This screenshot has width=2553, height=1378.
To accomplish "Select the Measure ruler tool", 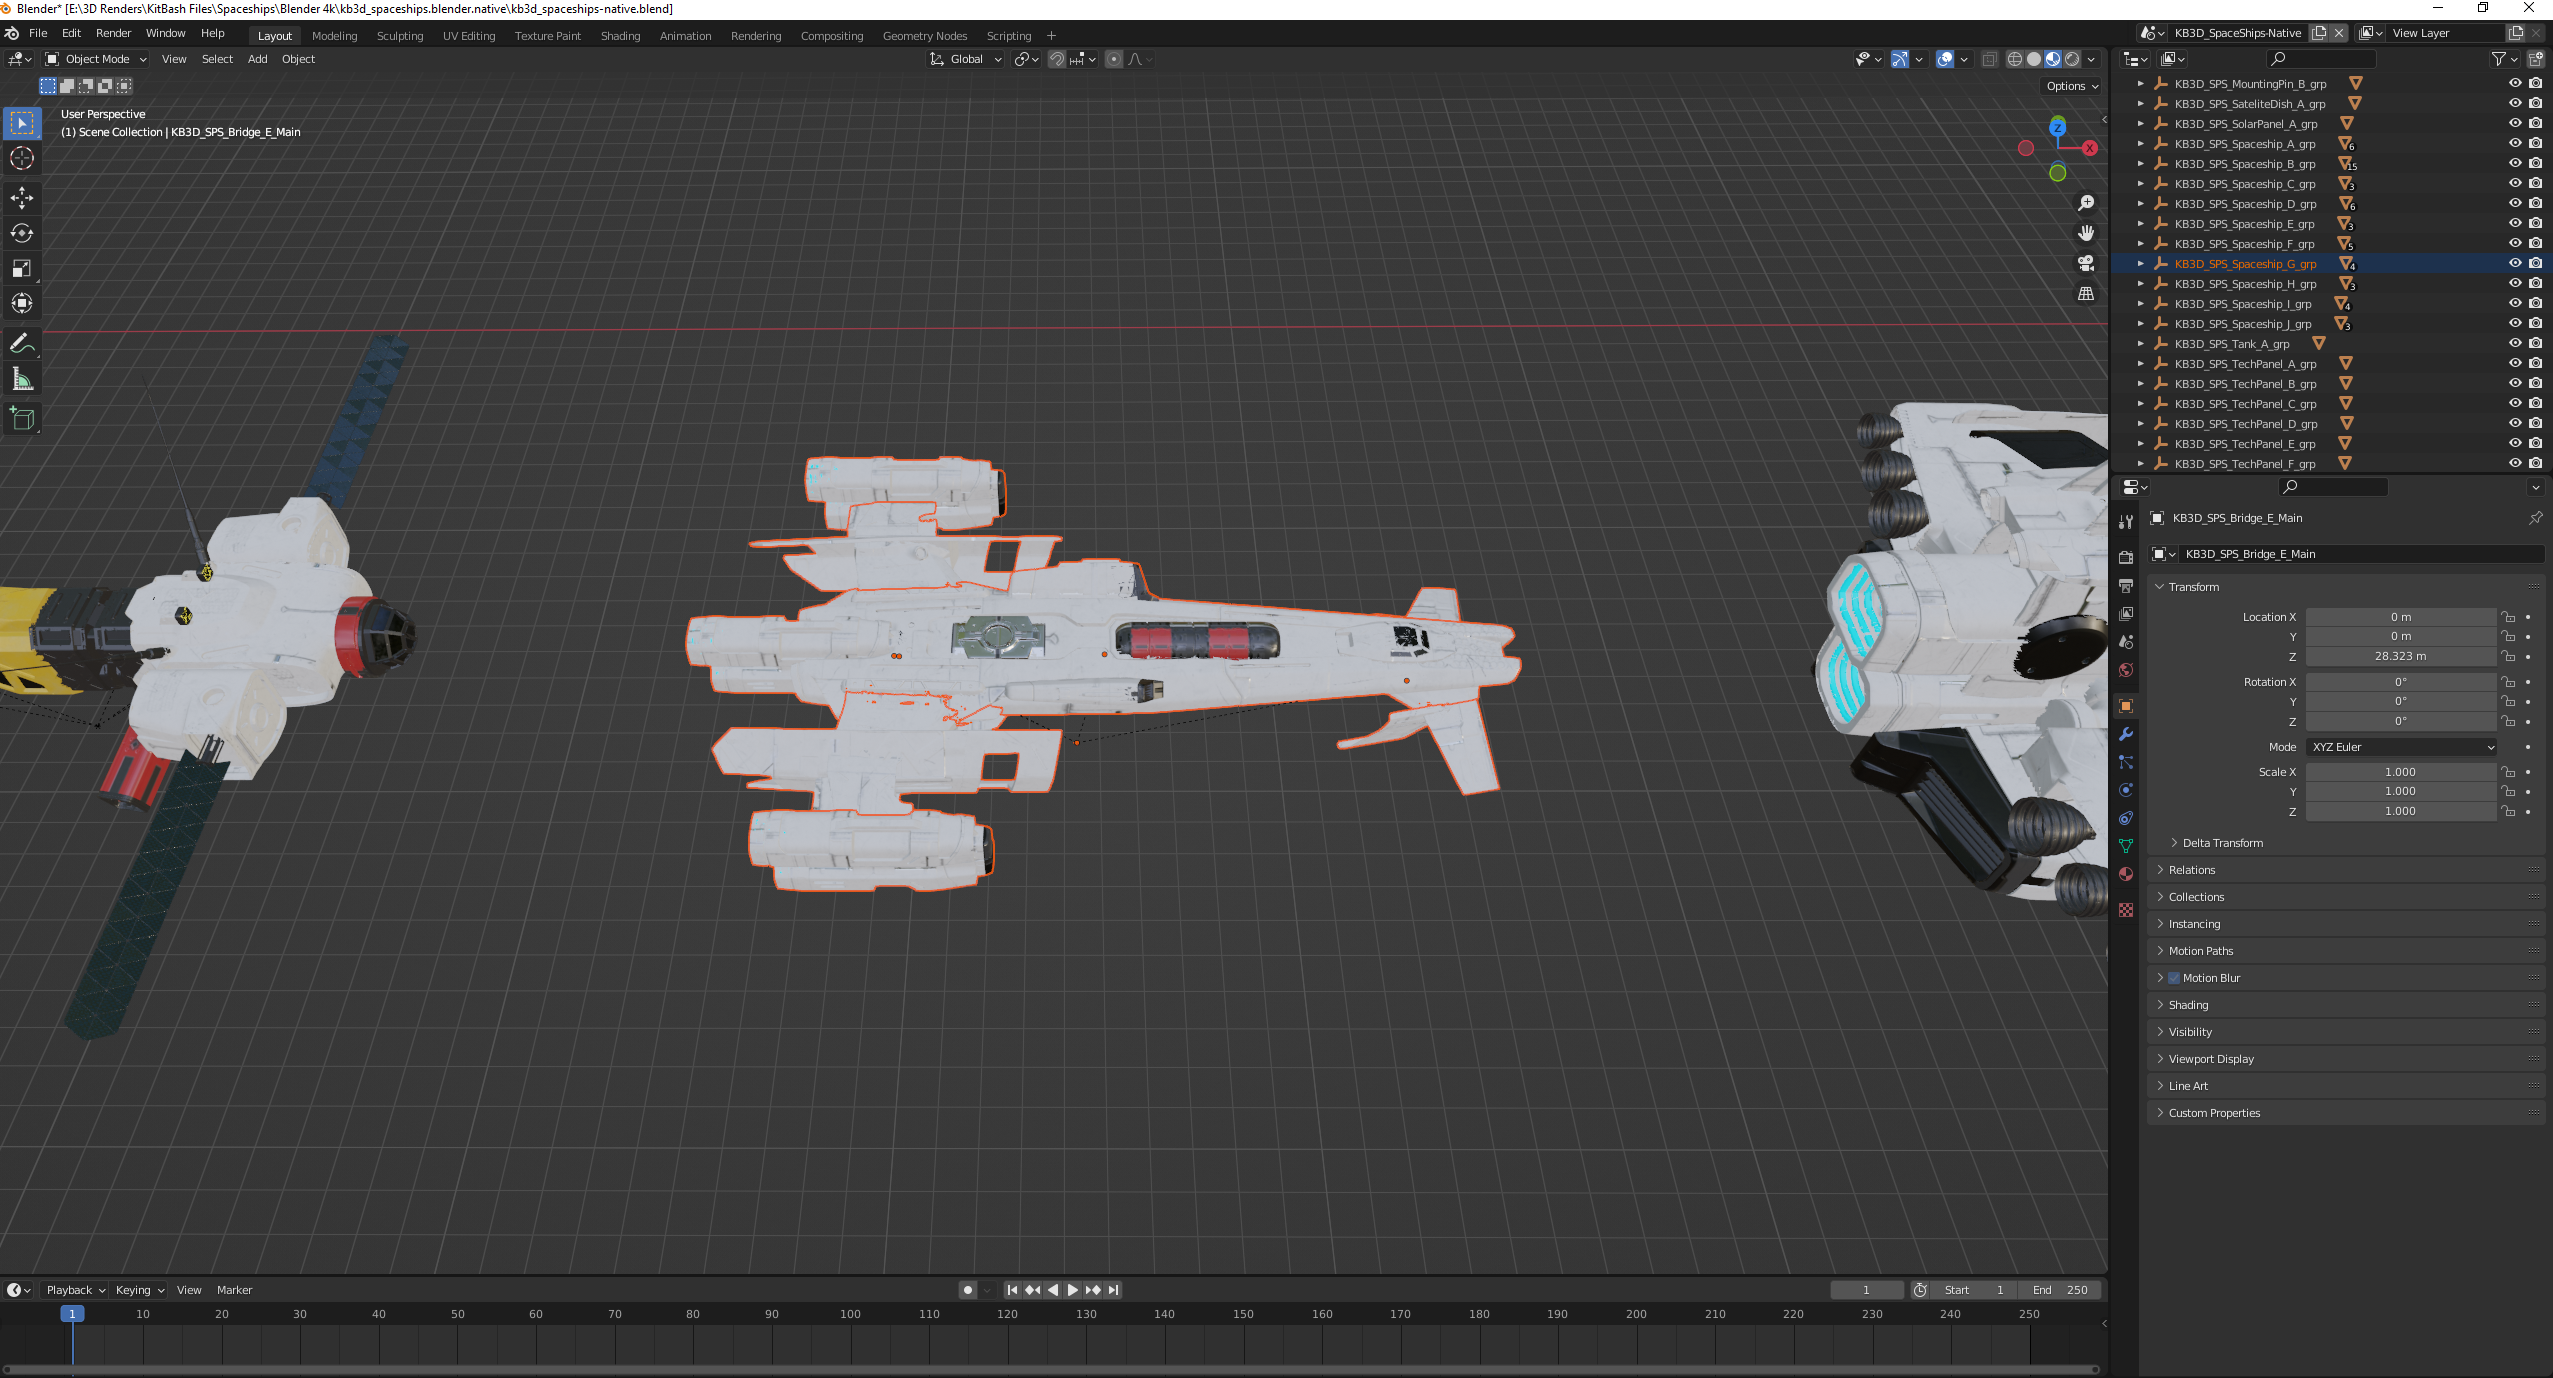I will pos(22,379).
